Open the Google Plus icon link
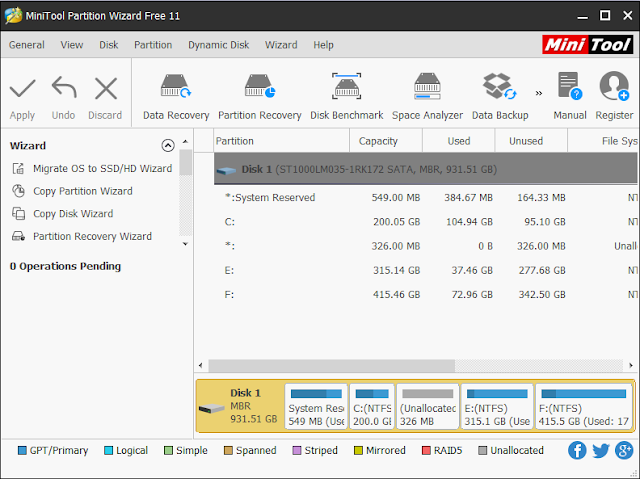 coord(624,450)
